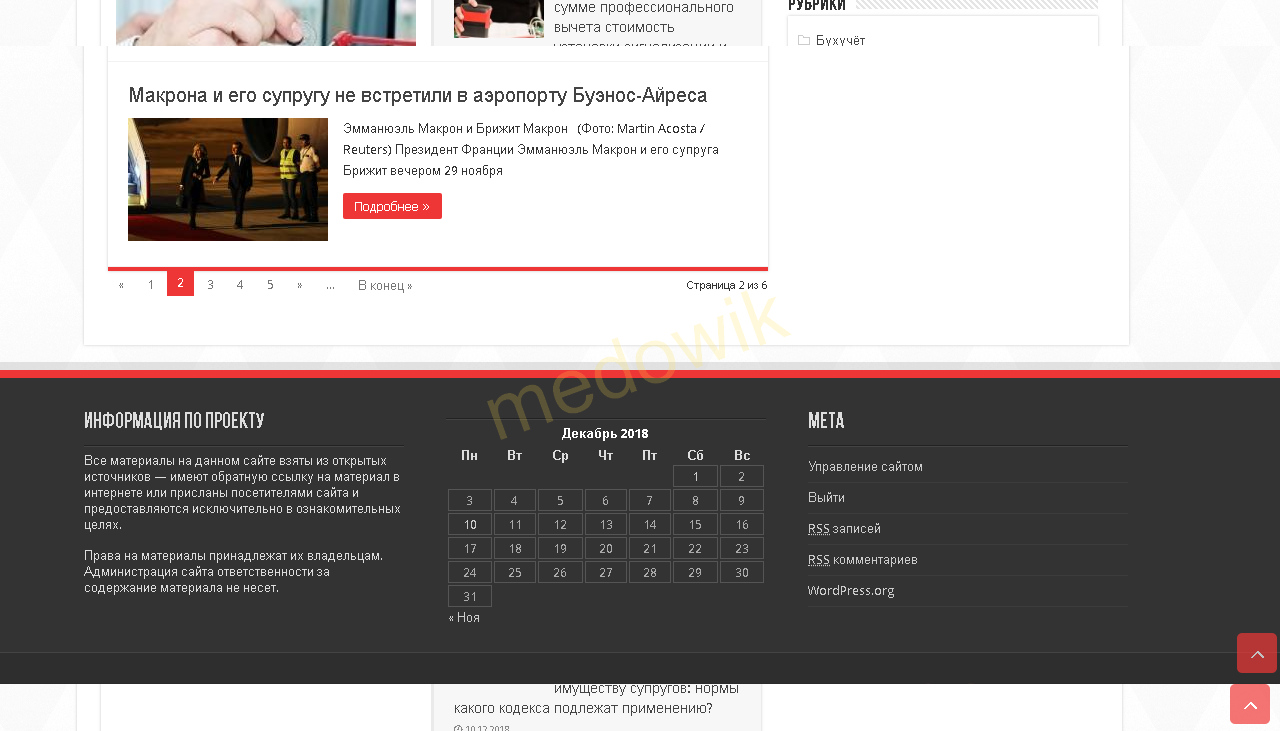The height and width of the screenshot is (731, 1280).
Task: Click the folder icon next to Бухучёт
Action: click(804, 40)
